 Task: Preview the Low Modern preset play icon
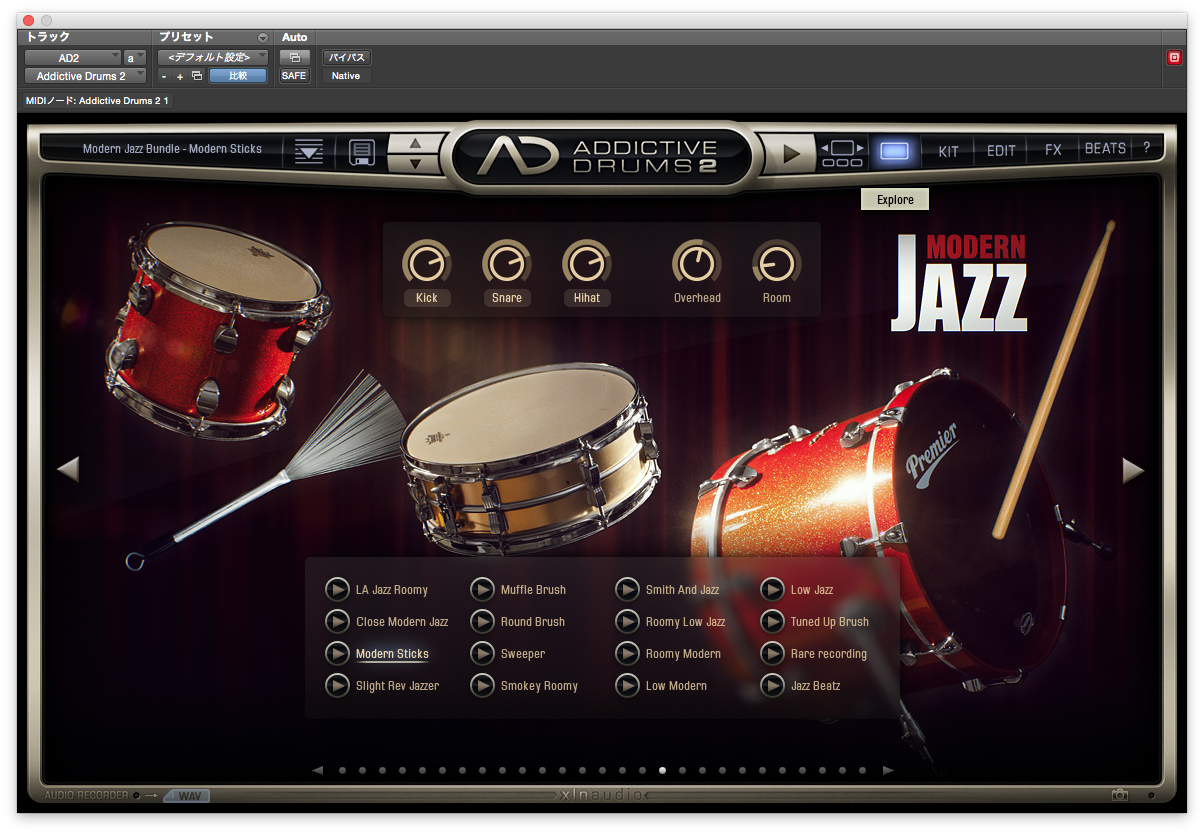pyautogui.click(x=627, y=686)
